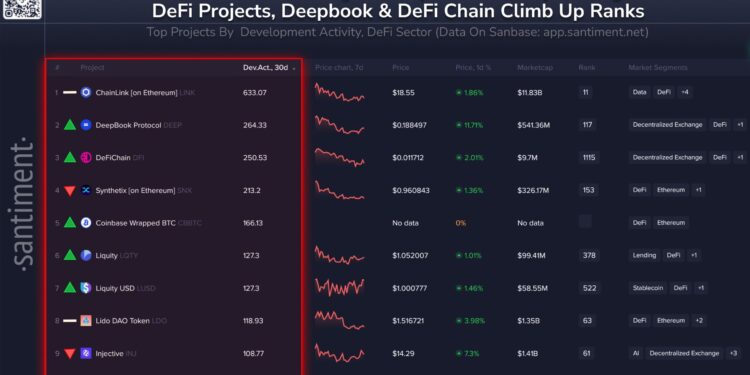Viewport: 750px width, 375px height.
Task: Click the Project column header
Action: coord(92,68)
